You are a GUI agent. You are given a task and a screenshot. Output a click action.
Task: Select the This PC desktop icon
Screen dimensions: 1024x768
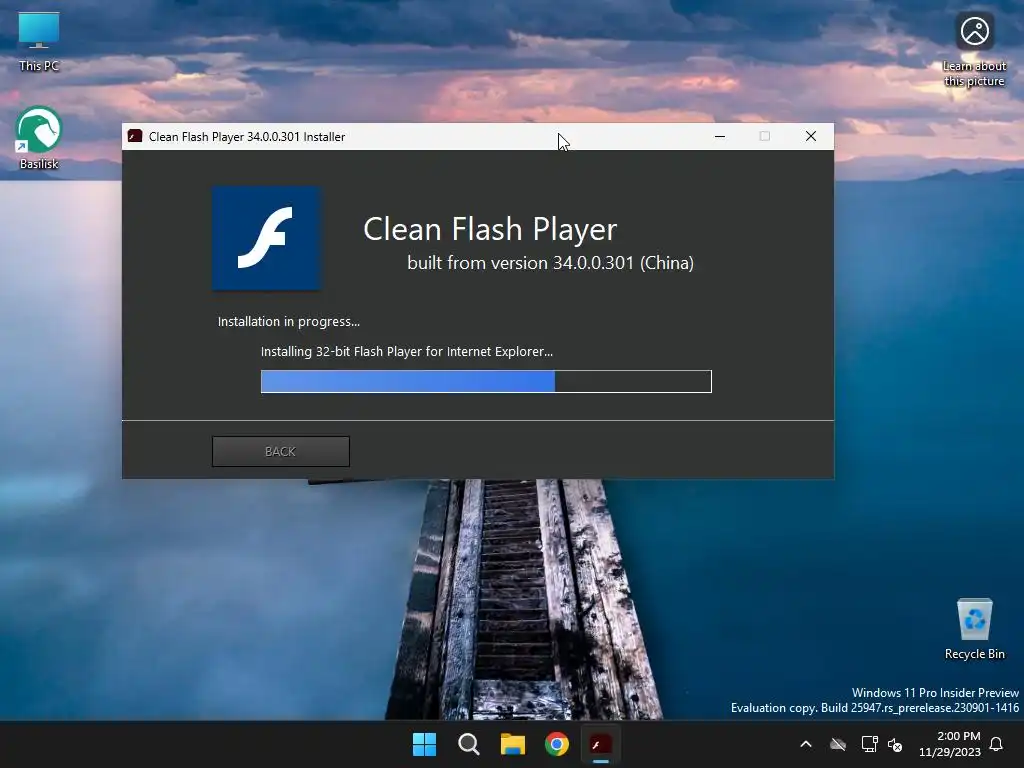pyautogui.click(x=39, y=41)
